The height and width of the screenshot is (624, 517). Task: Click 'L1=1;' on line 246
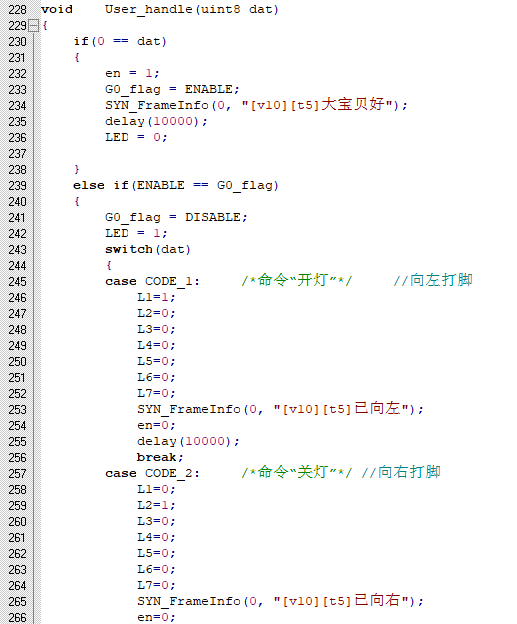click(156, 297)
